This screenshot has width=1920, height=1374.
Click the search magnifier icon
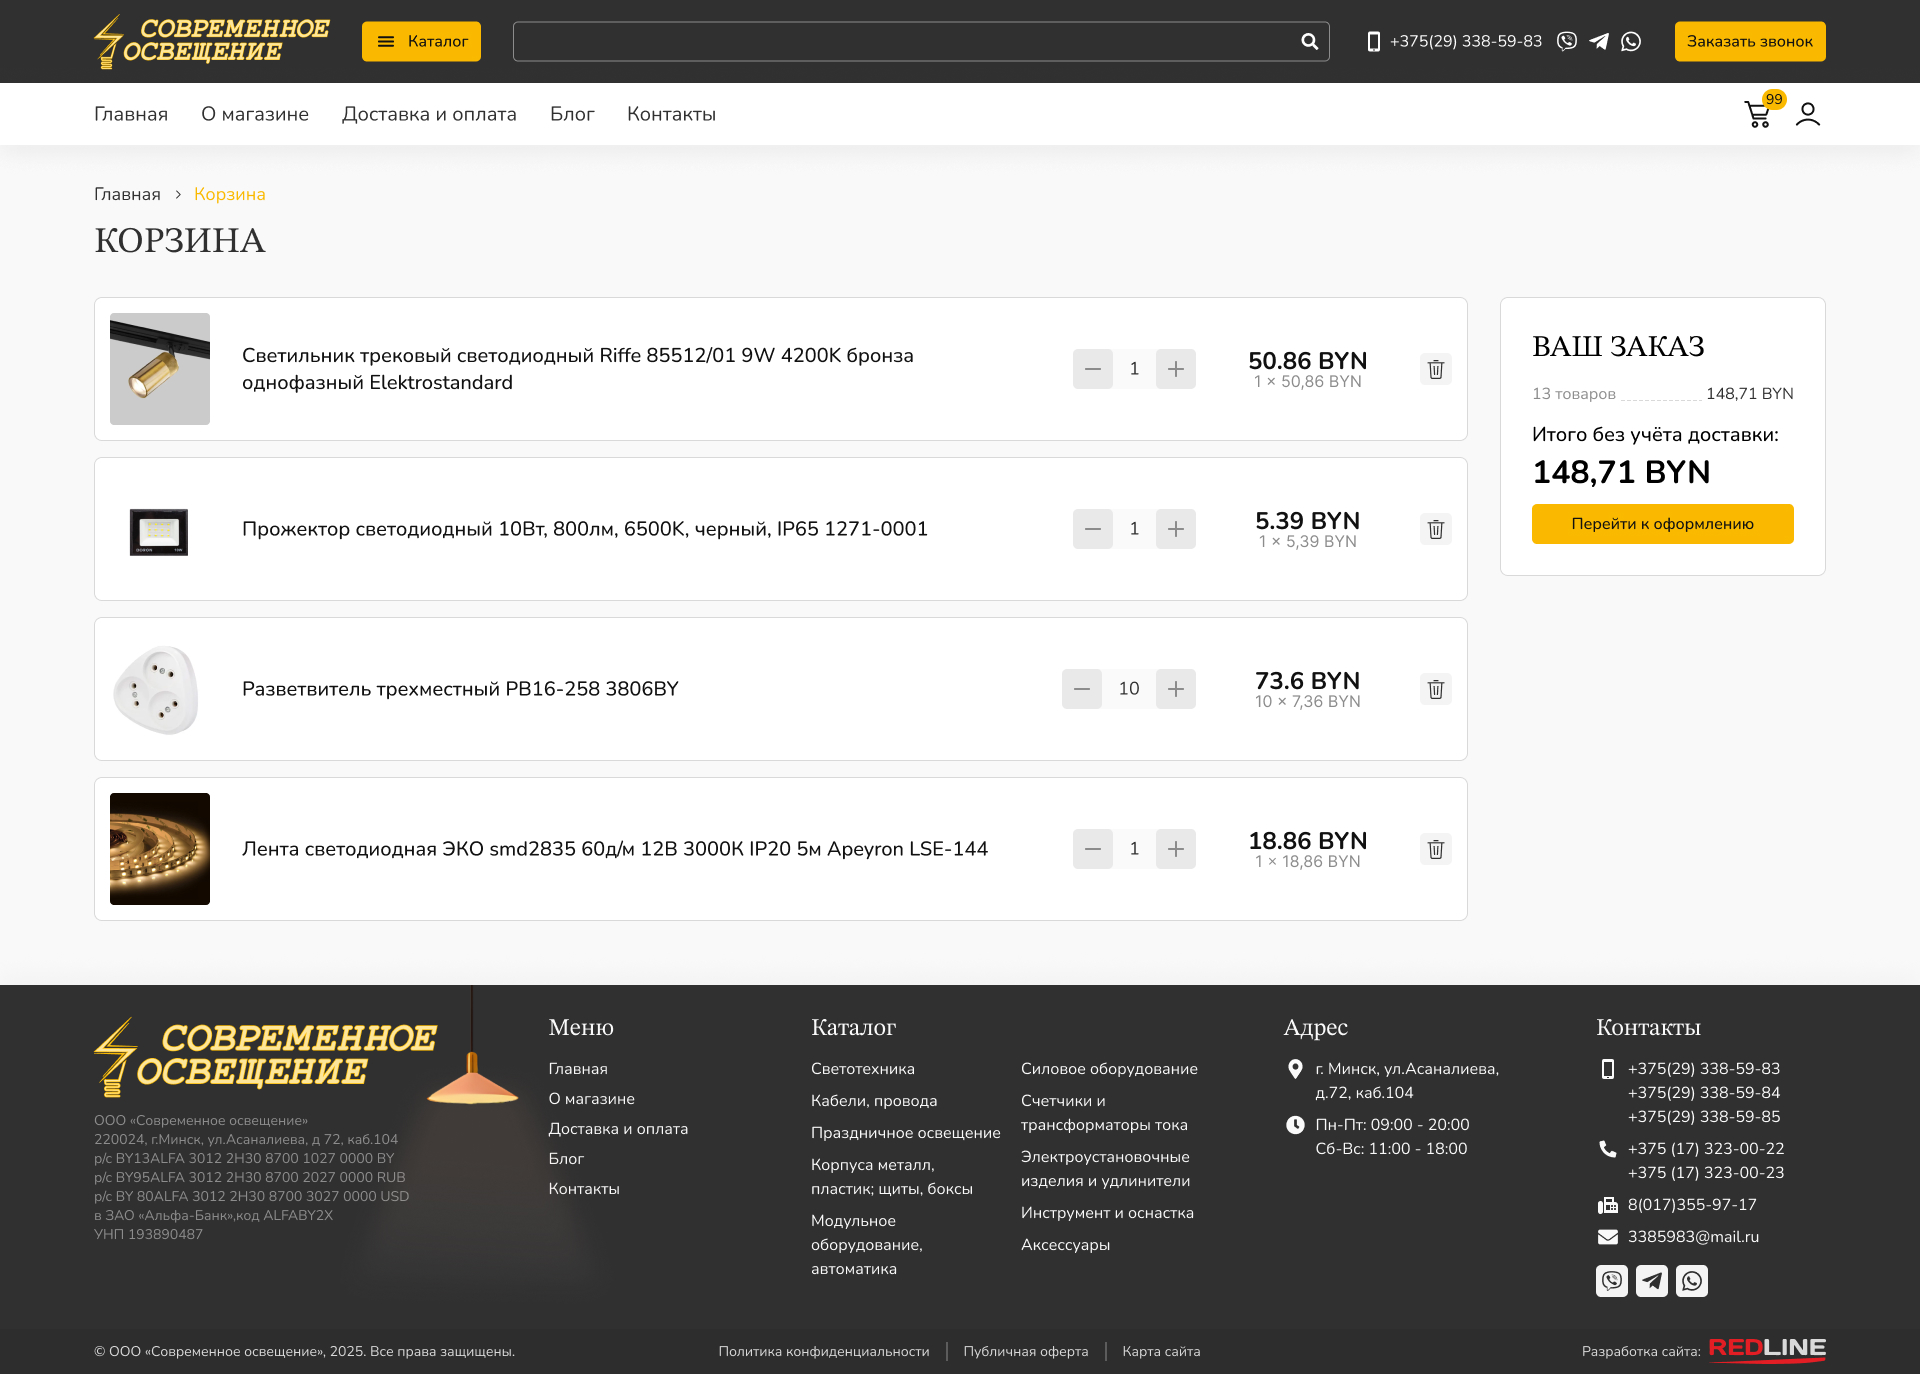click(x=1309, y=41)
